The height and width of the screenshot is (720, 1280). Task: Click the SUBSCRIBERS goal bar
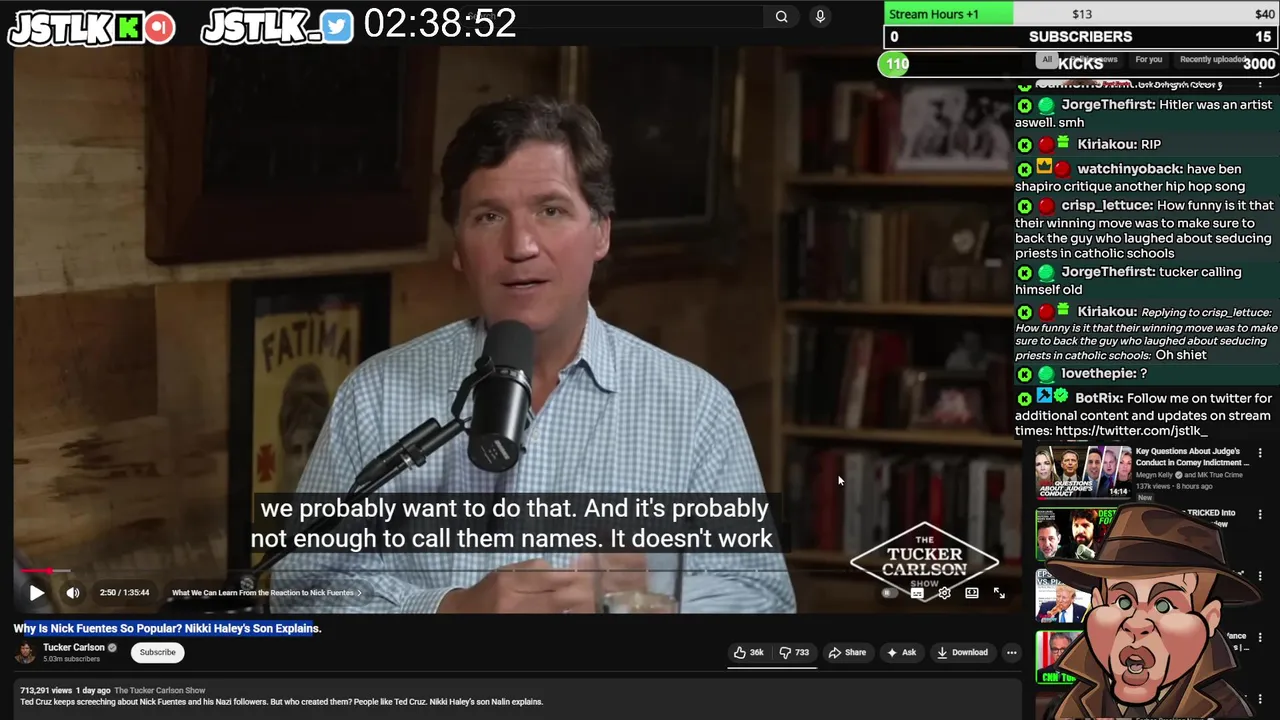tap(1080, 37)
